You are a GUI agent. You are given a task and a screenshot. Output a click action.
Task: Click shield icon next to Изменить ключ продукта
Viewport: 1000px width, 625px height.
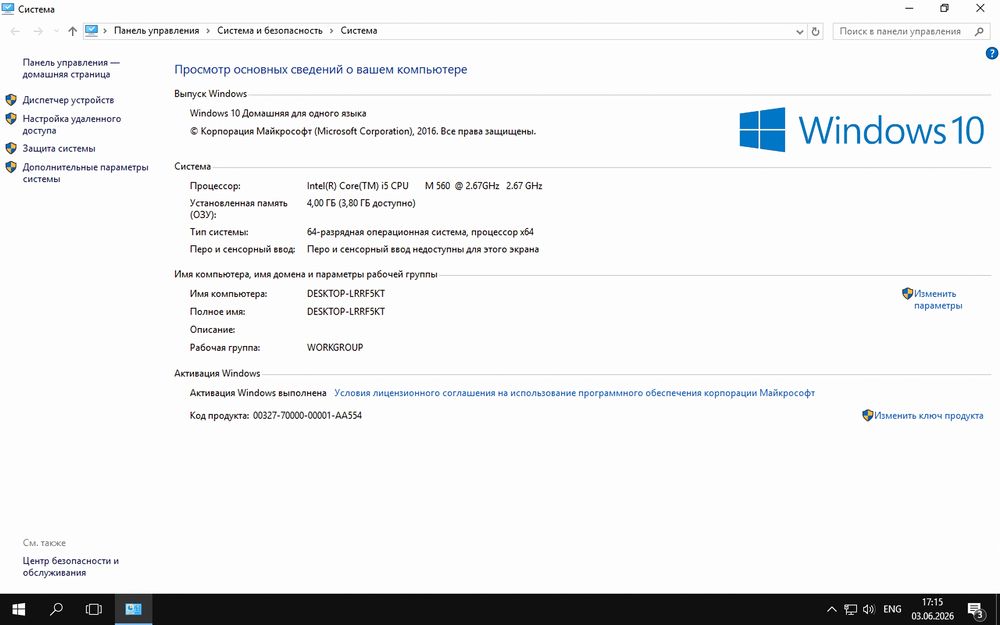(867, 415)
